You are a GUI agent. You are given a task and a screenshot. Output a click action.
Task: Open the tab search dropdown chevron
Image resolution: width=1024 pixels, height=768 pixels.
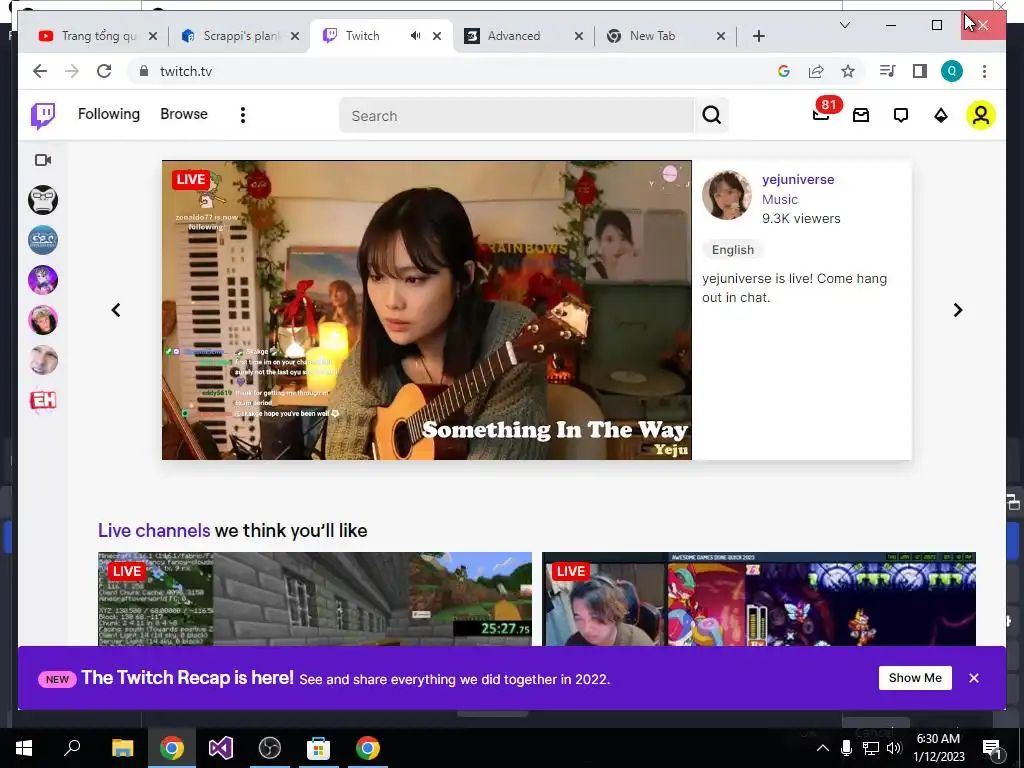click(844, 25)
